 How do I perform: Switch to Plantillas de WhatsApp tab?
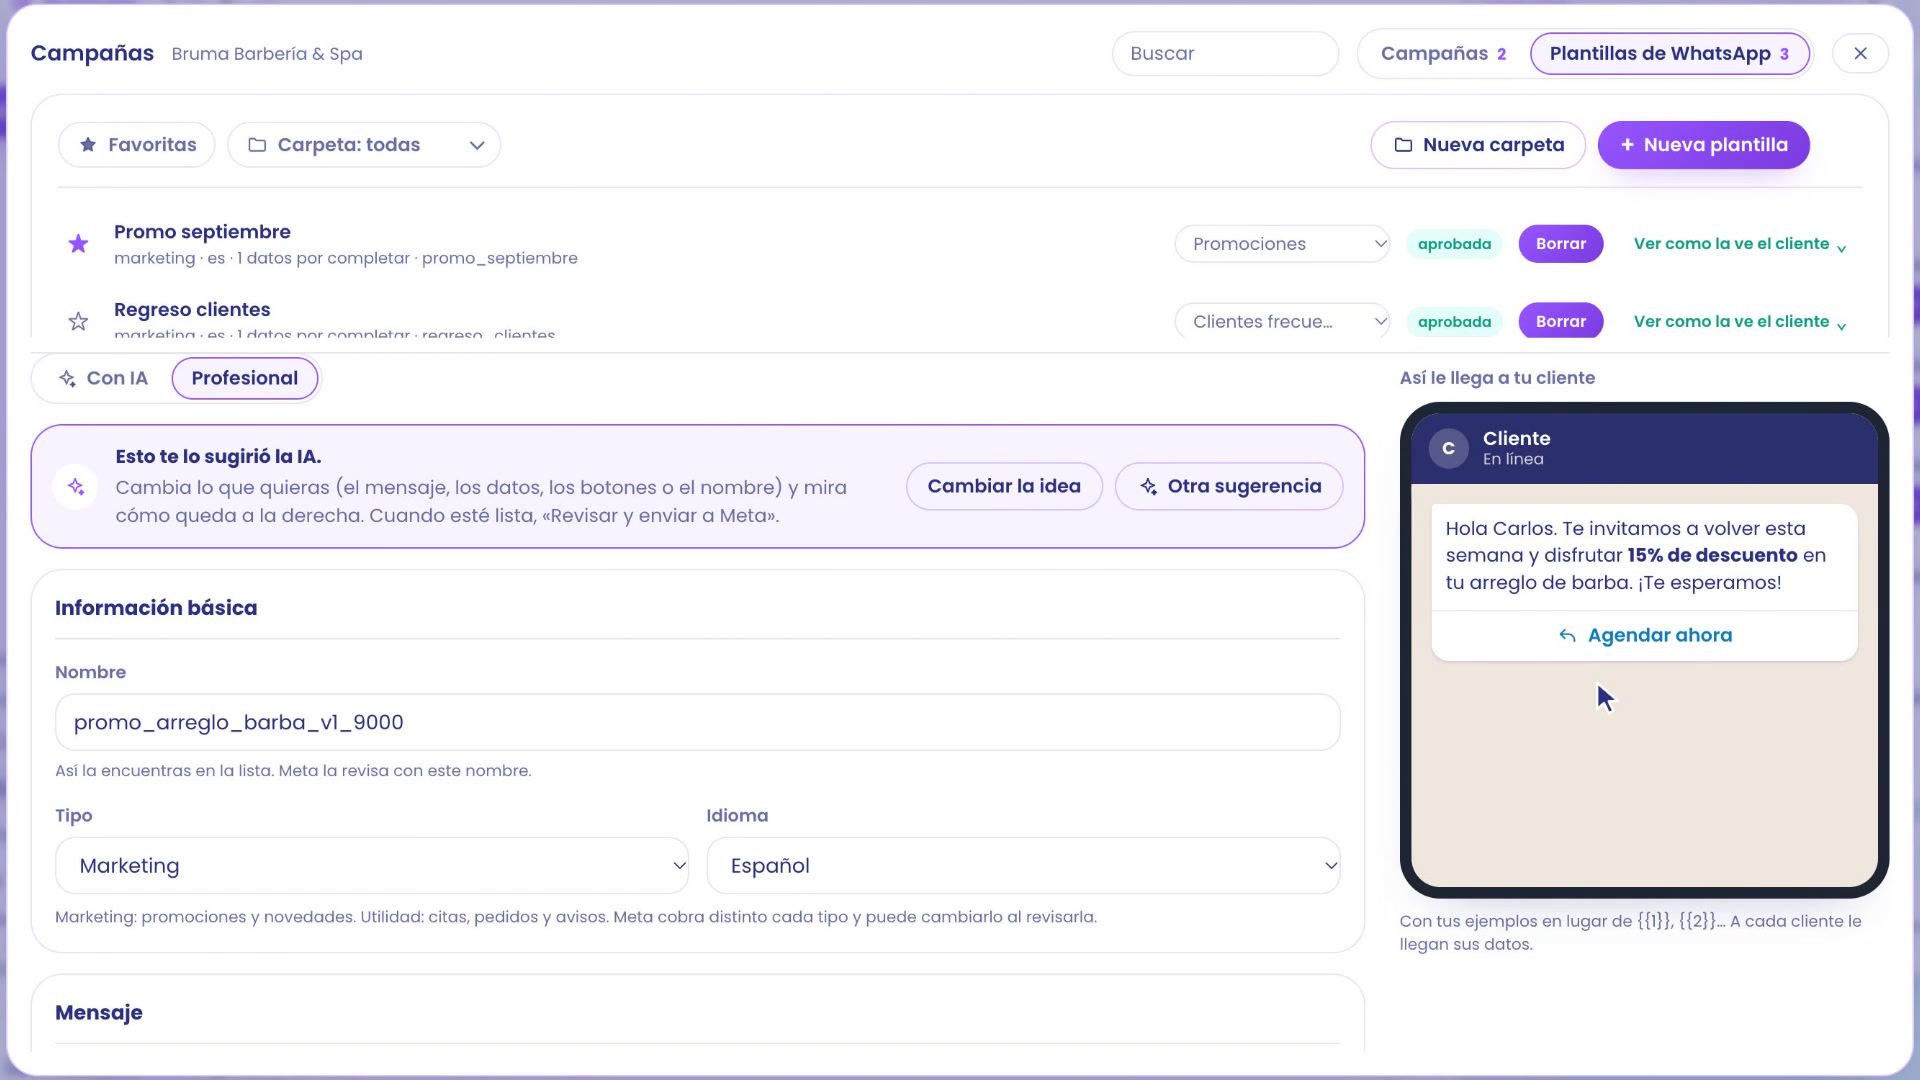[x=1669, y=54]
